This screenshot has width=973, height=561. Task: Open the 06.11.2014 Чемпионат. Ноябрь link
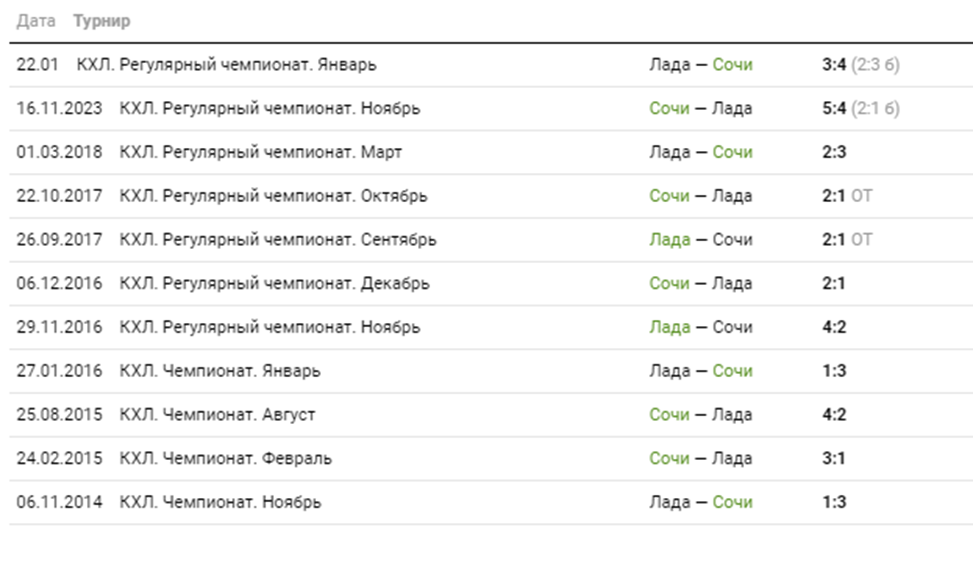point(220,502)
